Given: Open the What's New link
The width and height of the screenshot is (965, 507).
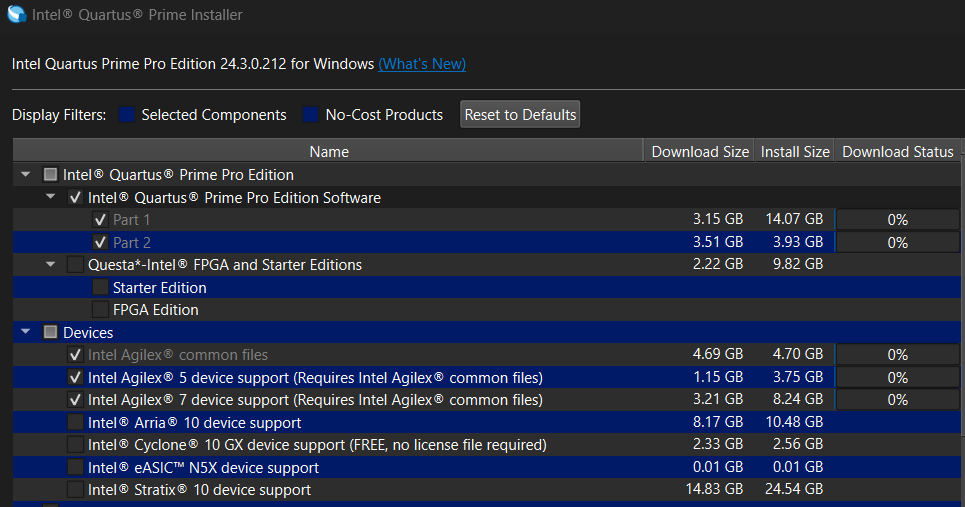Looking at the screenshot, I should point(422,64).
